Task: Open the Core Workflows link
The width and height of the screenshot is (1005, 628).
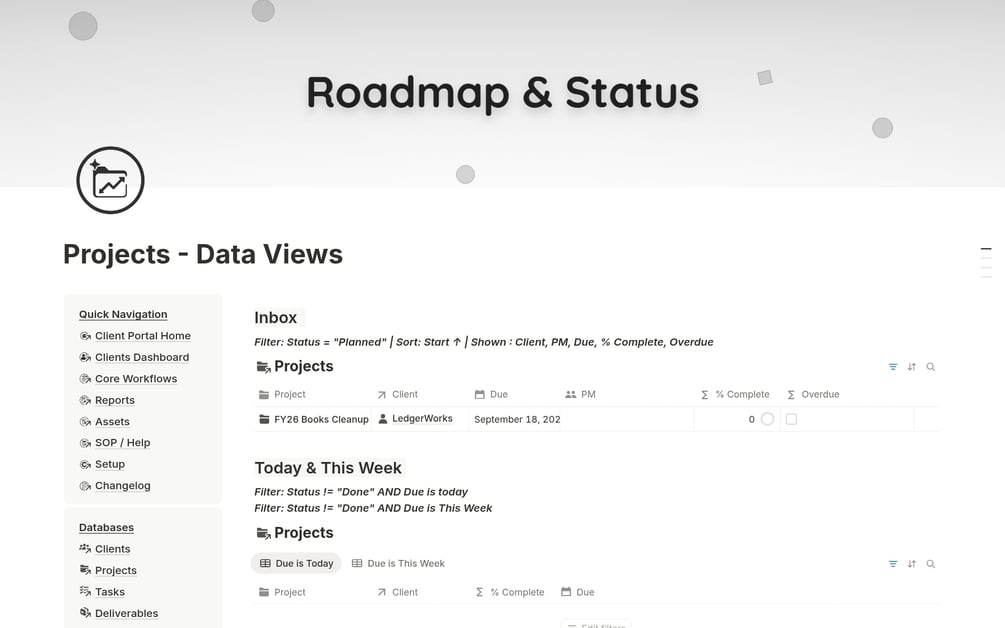Action: coord(135,379)
